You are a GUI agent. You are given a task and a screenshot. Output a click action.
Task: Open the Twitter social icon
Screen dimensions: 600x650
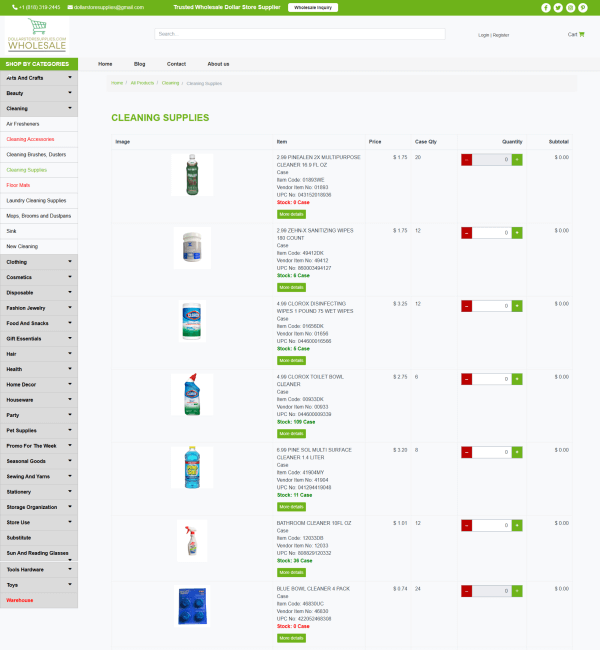click(558, 7)
